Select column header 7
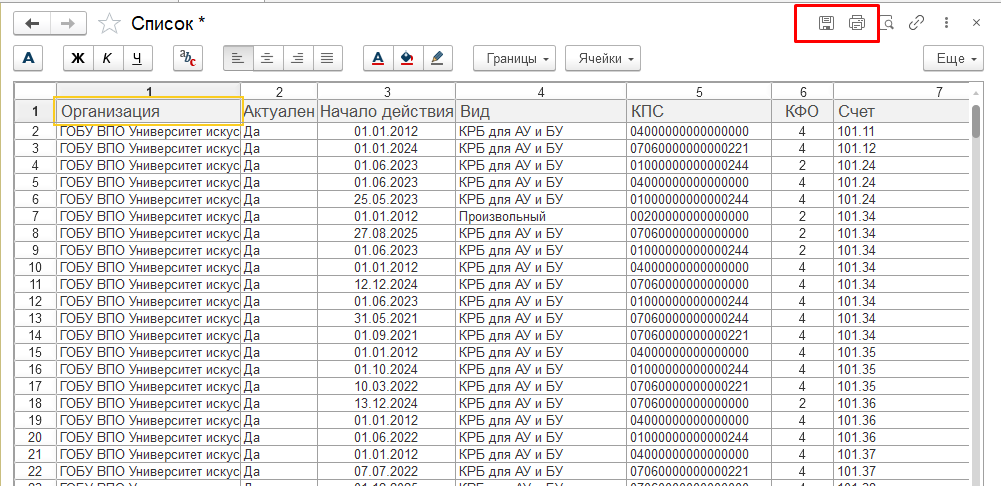 (x=901, y=91)
